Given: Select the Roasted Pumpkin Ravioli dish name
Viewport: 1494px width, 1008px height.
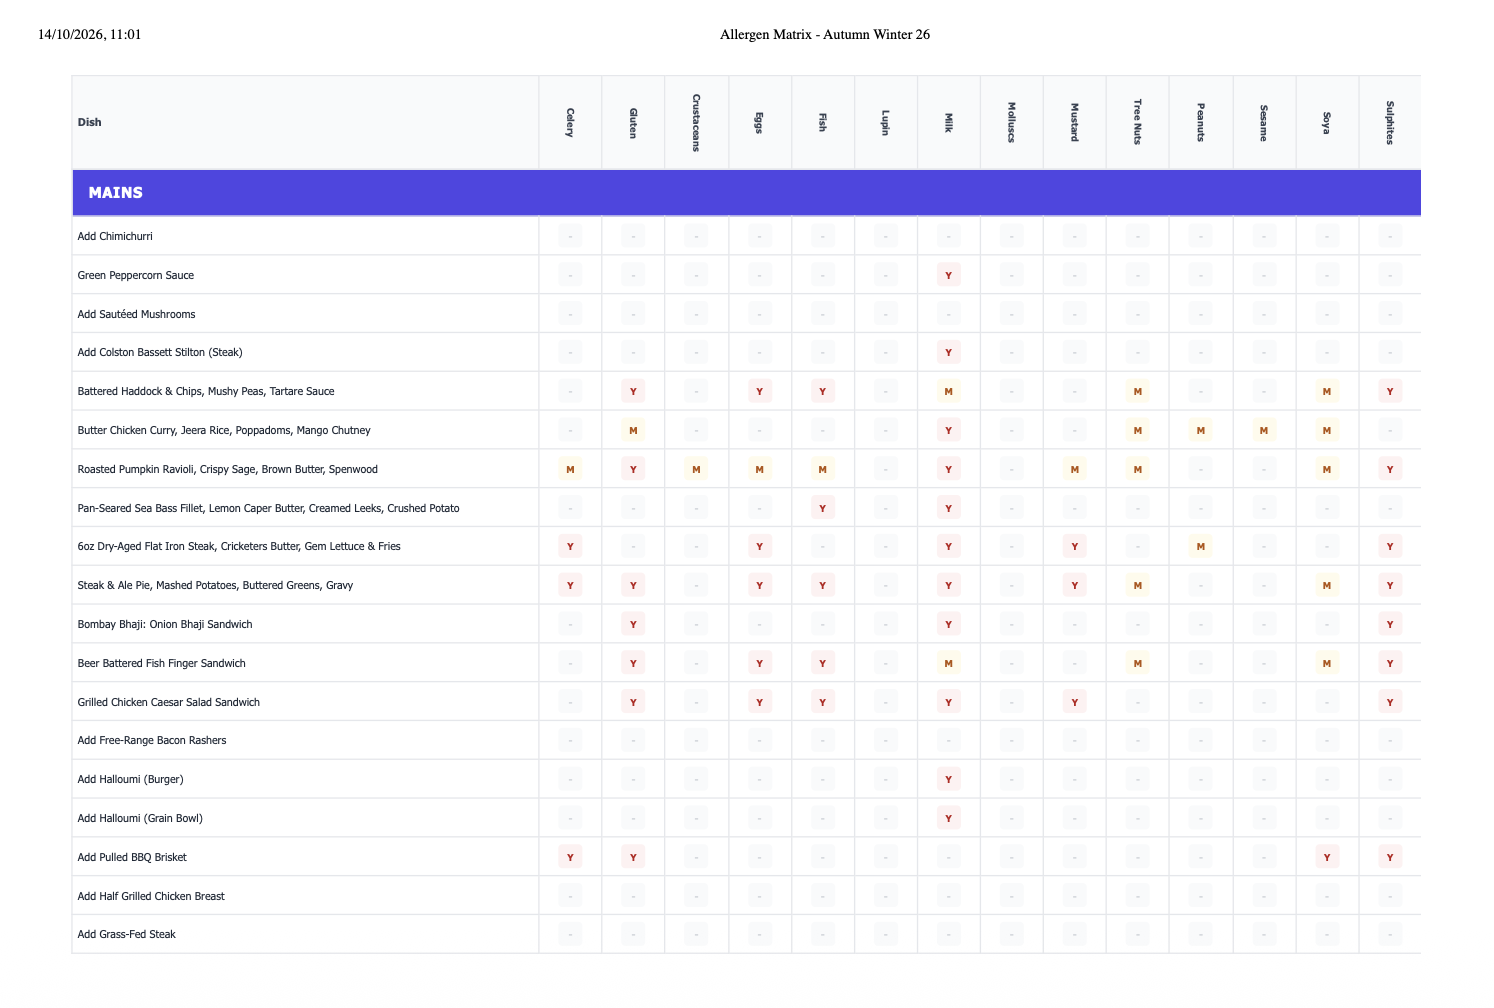Looking at the screenshot, I should click(228, 469).
